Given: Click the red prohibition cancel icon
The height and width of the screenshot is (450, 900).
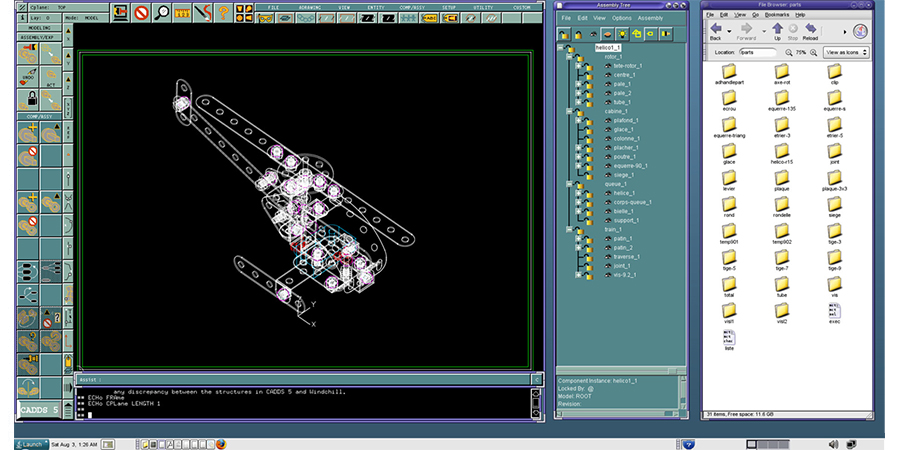Looking at the screenshot, I should point(141,13).
